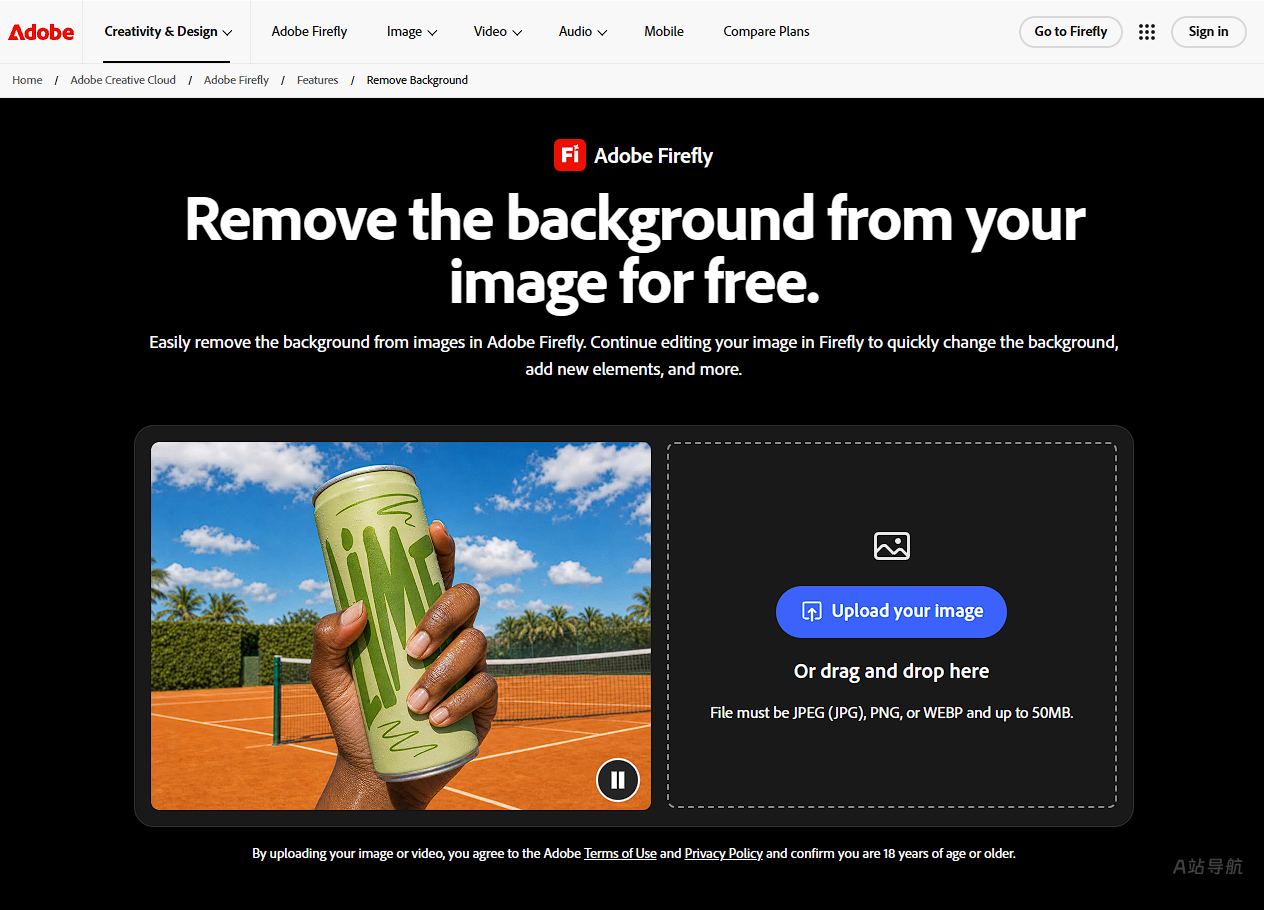The height and width of the screenshot is (910, 1264).
Task: Click the Upload your image button
Action: 891,611
